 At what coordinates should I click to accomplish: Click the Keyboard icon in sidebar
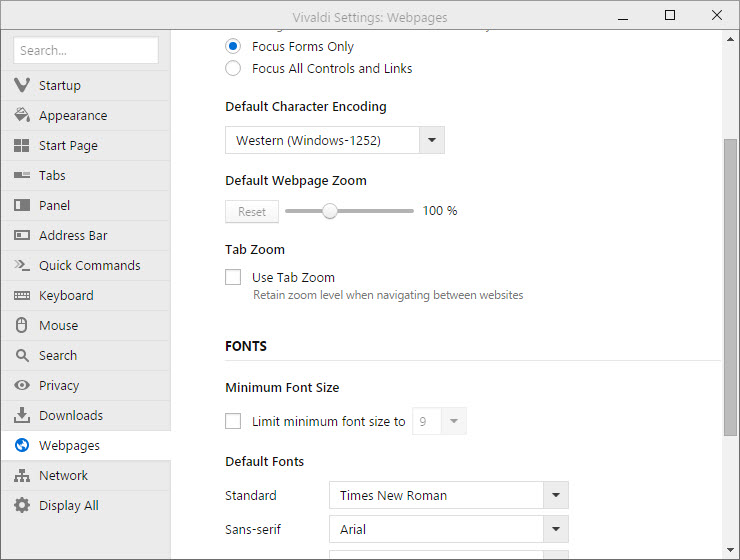pos(22,295)
